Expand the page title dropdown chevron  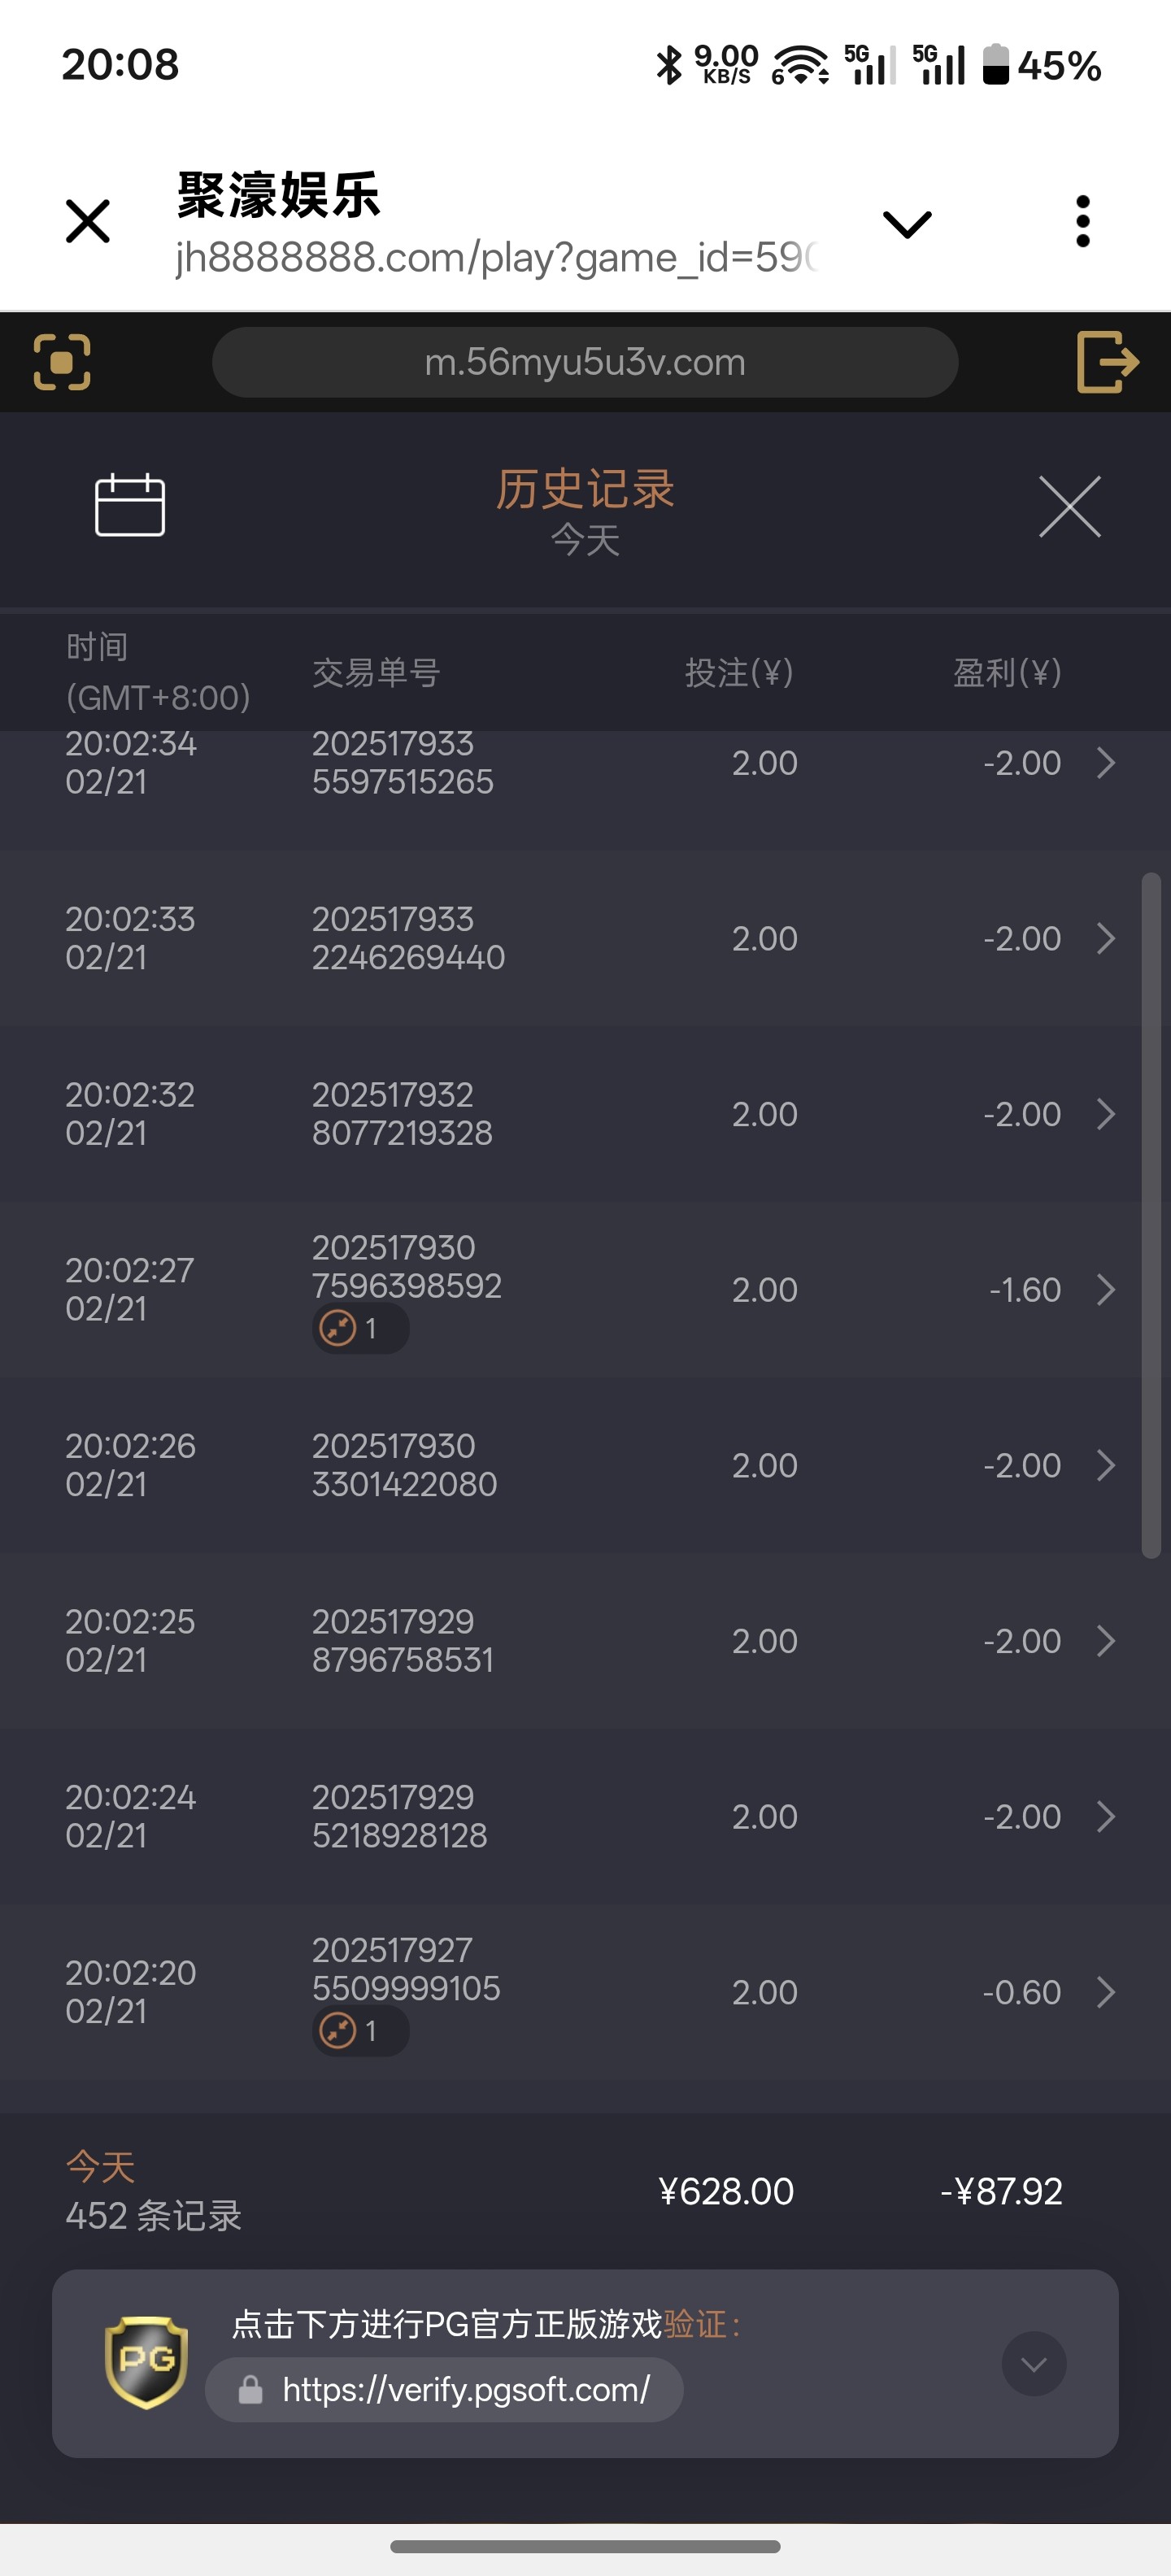coord(907,224)
